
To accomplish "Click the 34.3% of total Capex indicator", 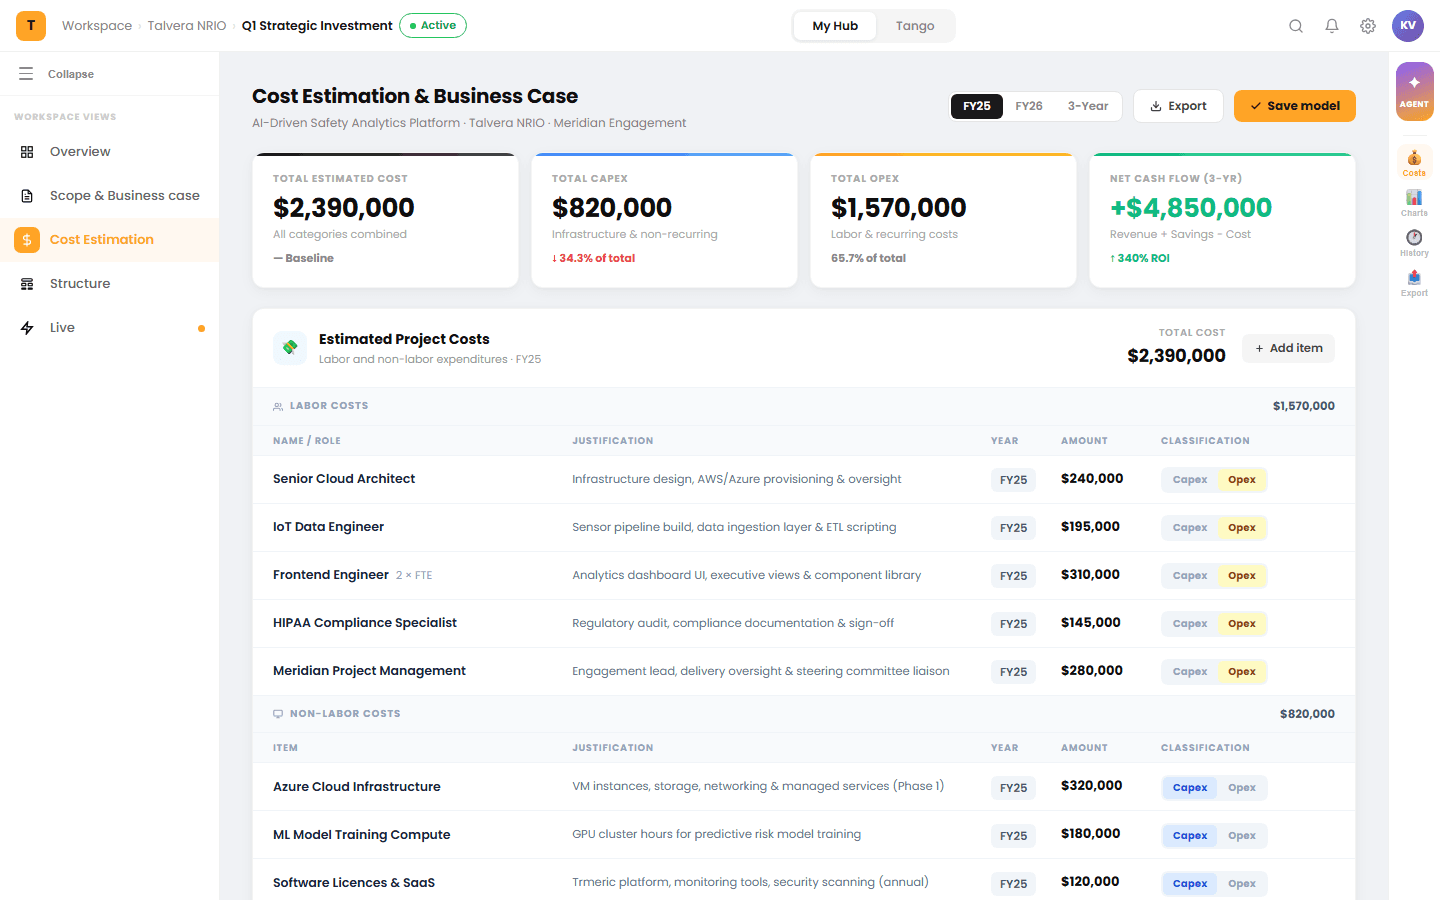I will [x=594, y=258].
